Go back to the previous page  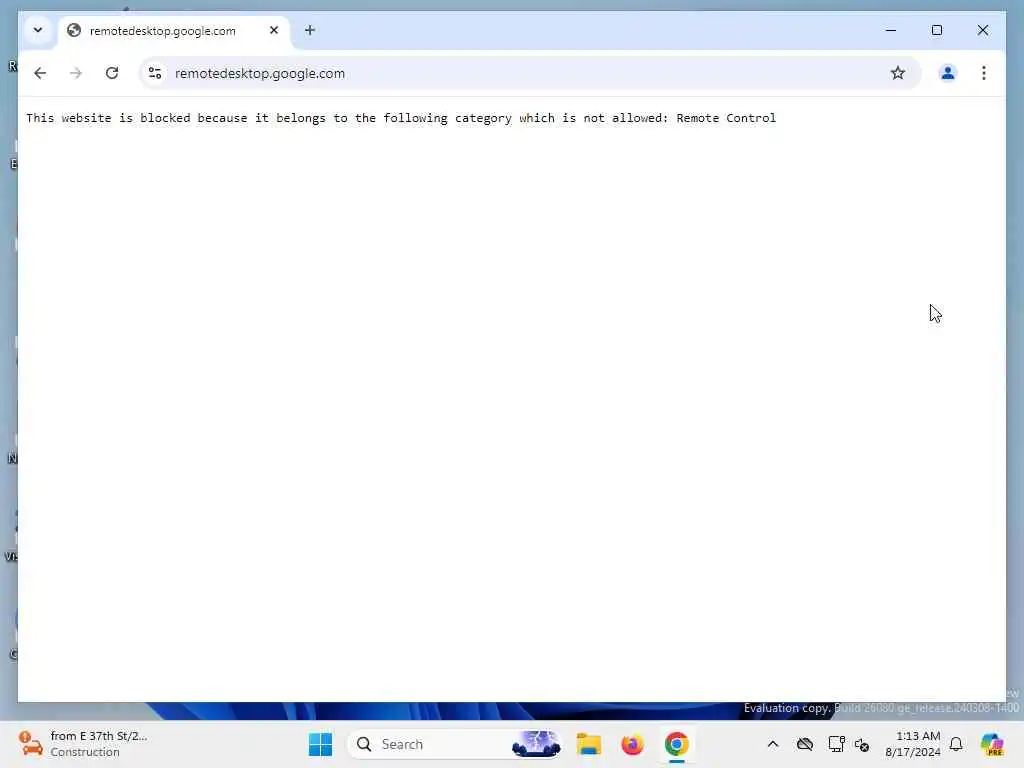click(x=40, y=73)
